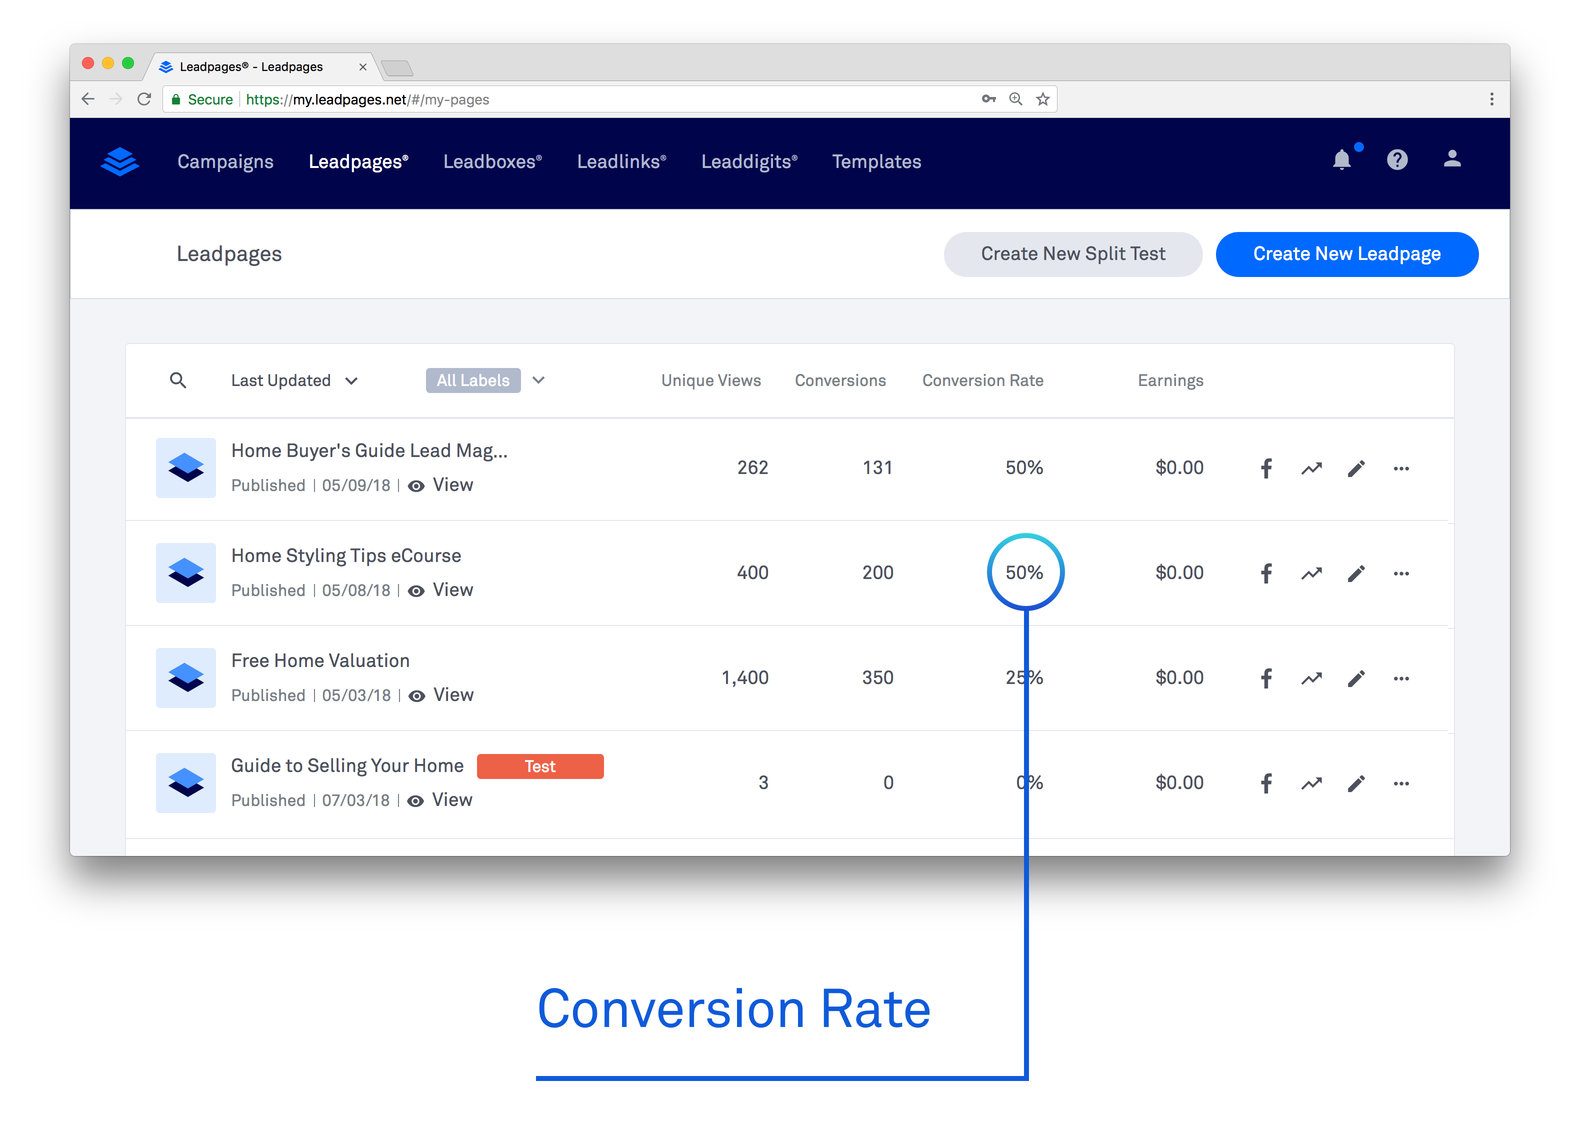View analytics for Guide to Selling Your Home
1580x1145 pixels.
pos(1311,783)
